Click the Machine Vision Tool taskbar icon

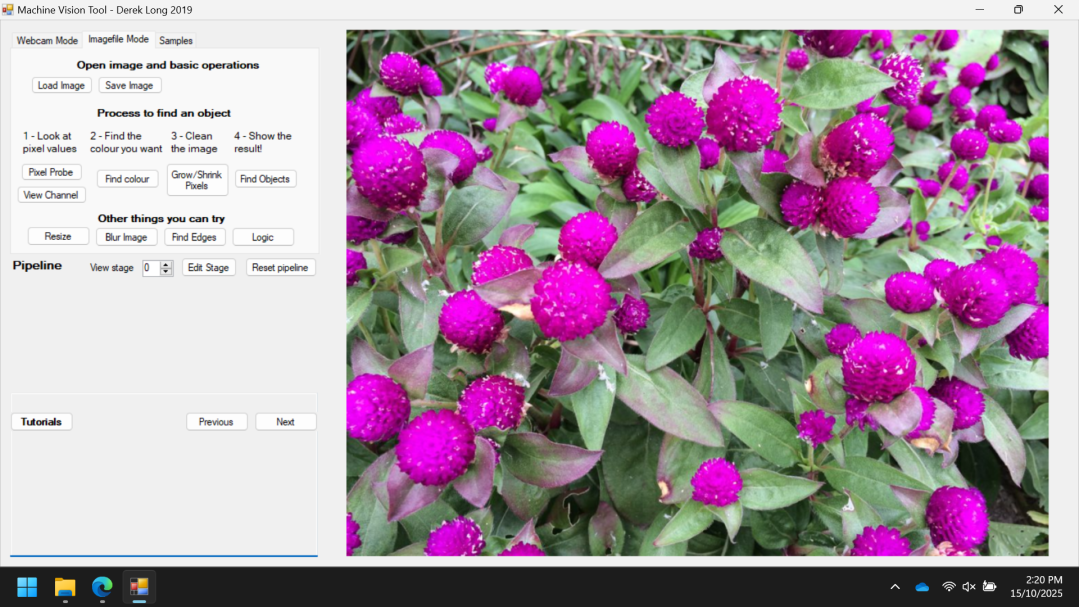point(139,587)
